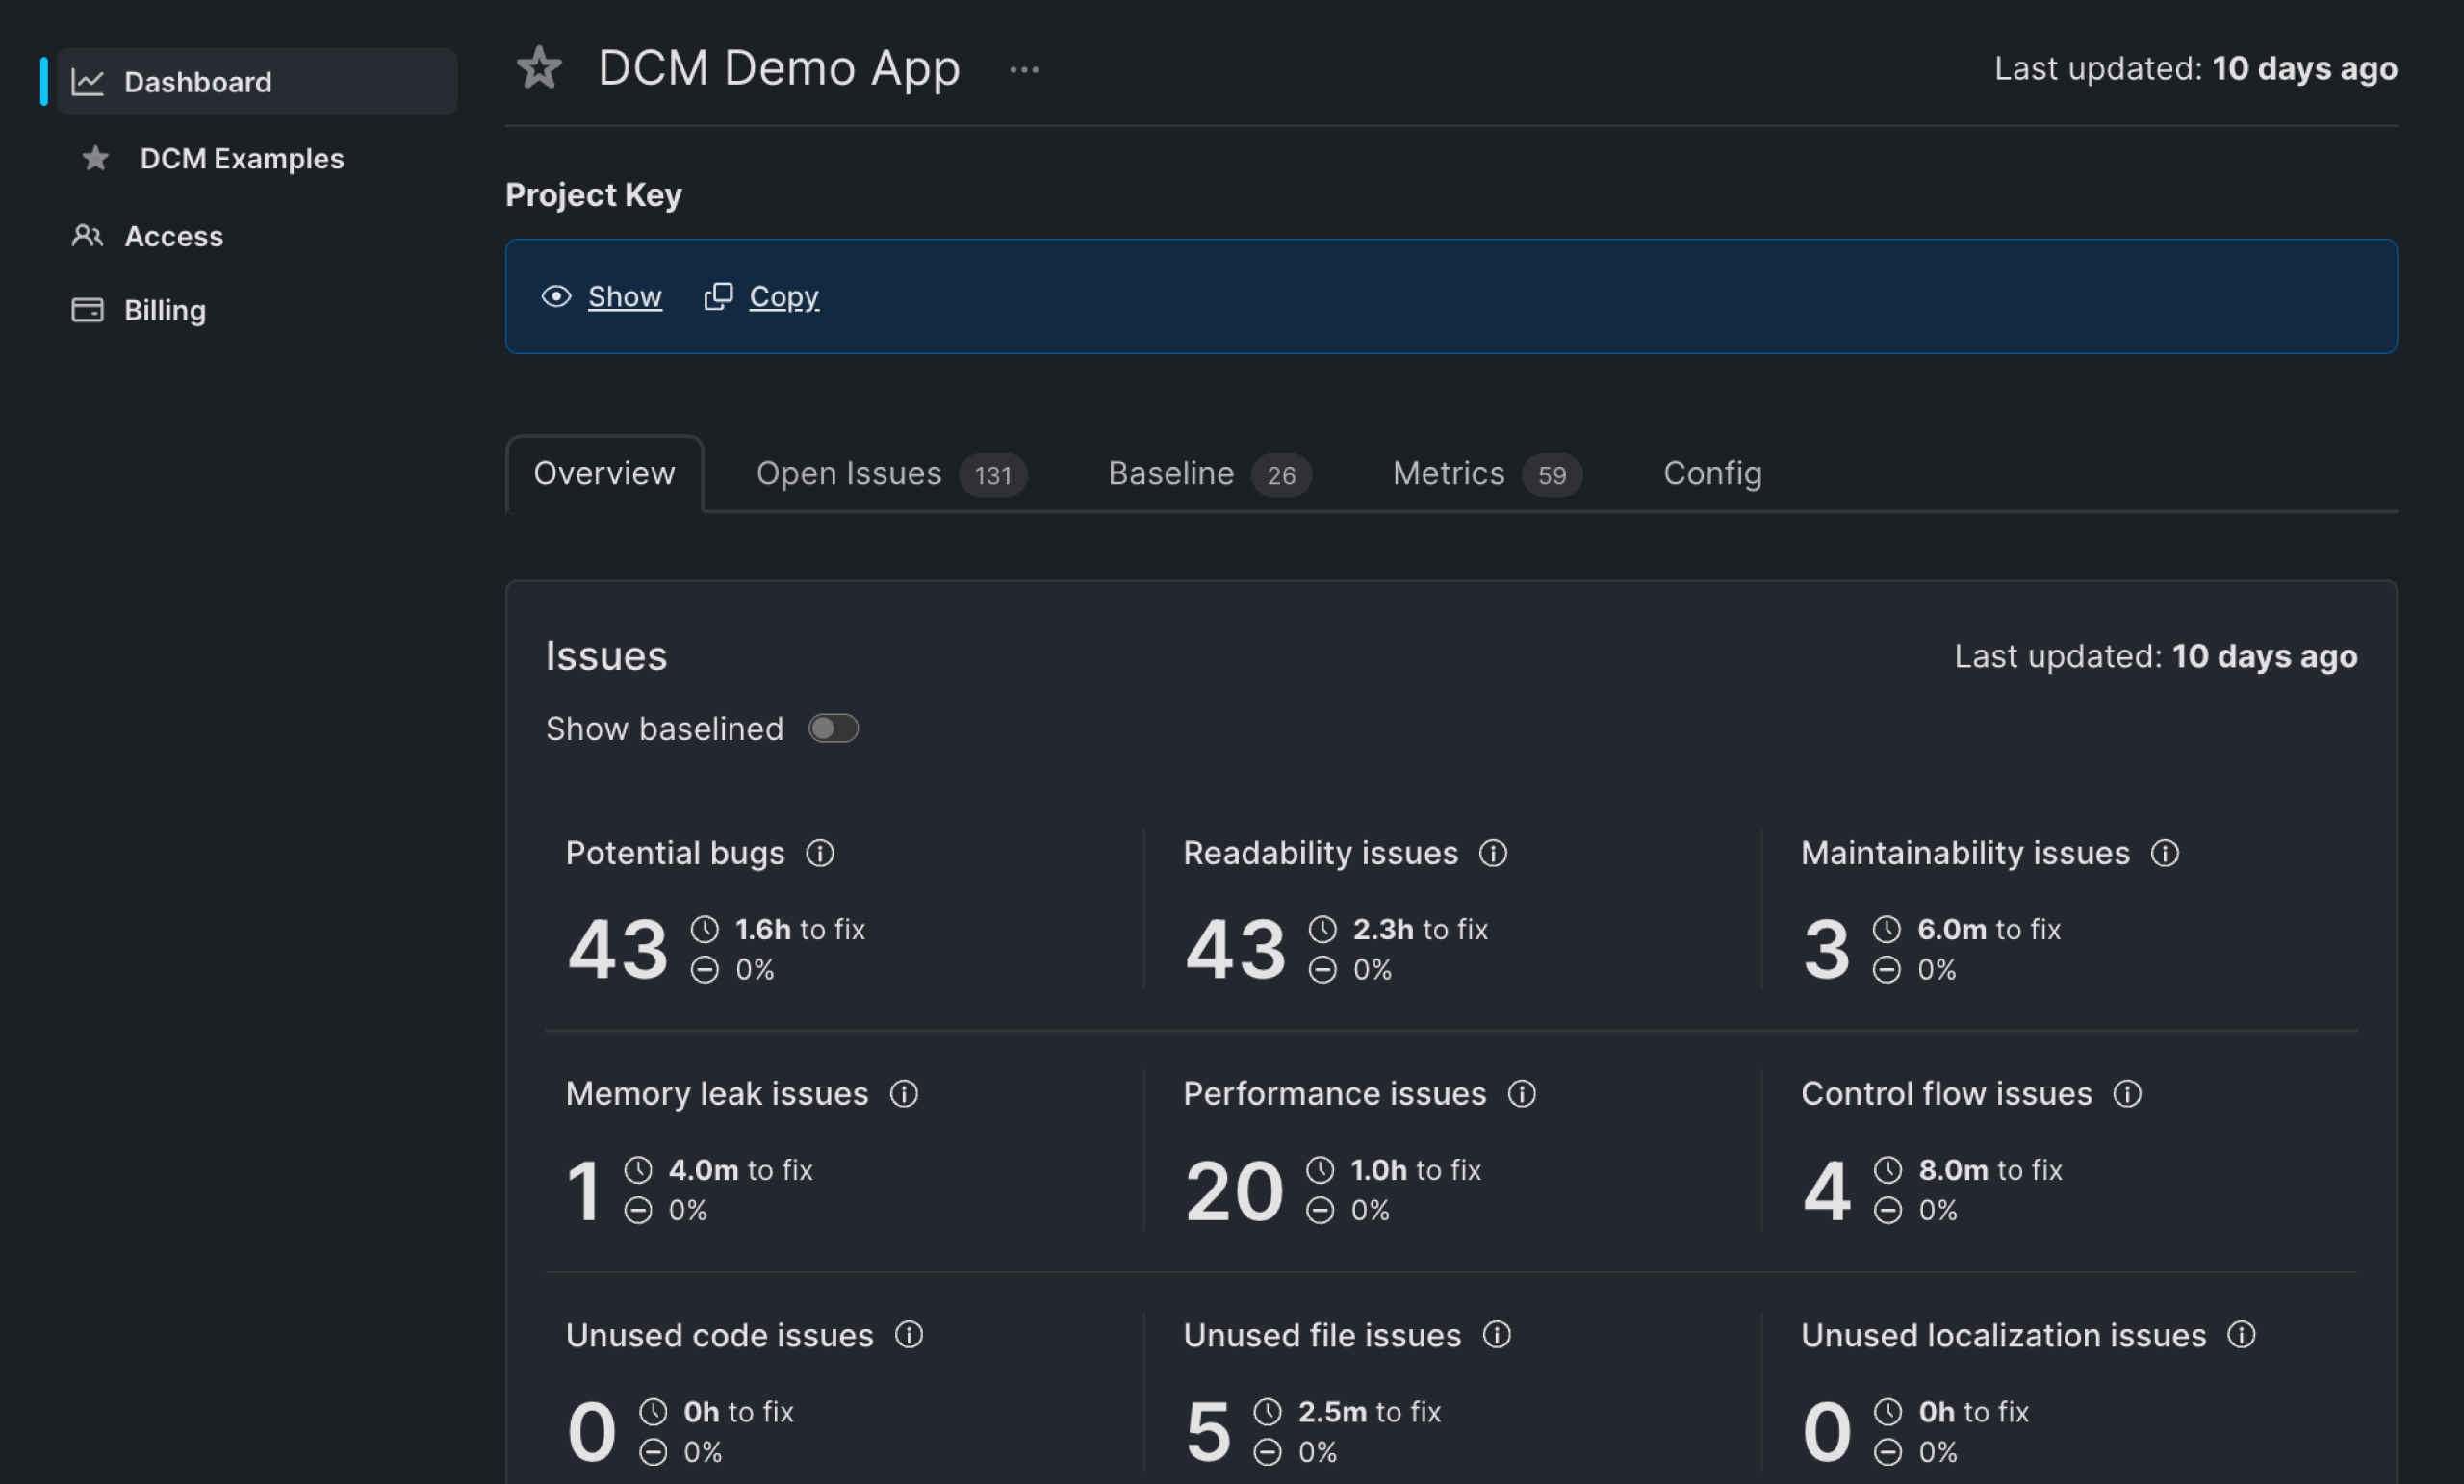Click clock icon beside 4.0m to fix

[x=638, y=1170]
